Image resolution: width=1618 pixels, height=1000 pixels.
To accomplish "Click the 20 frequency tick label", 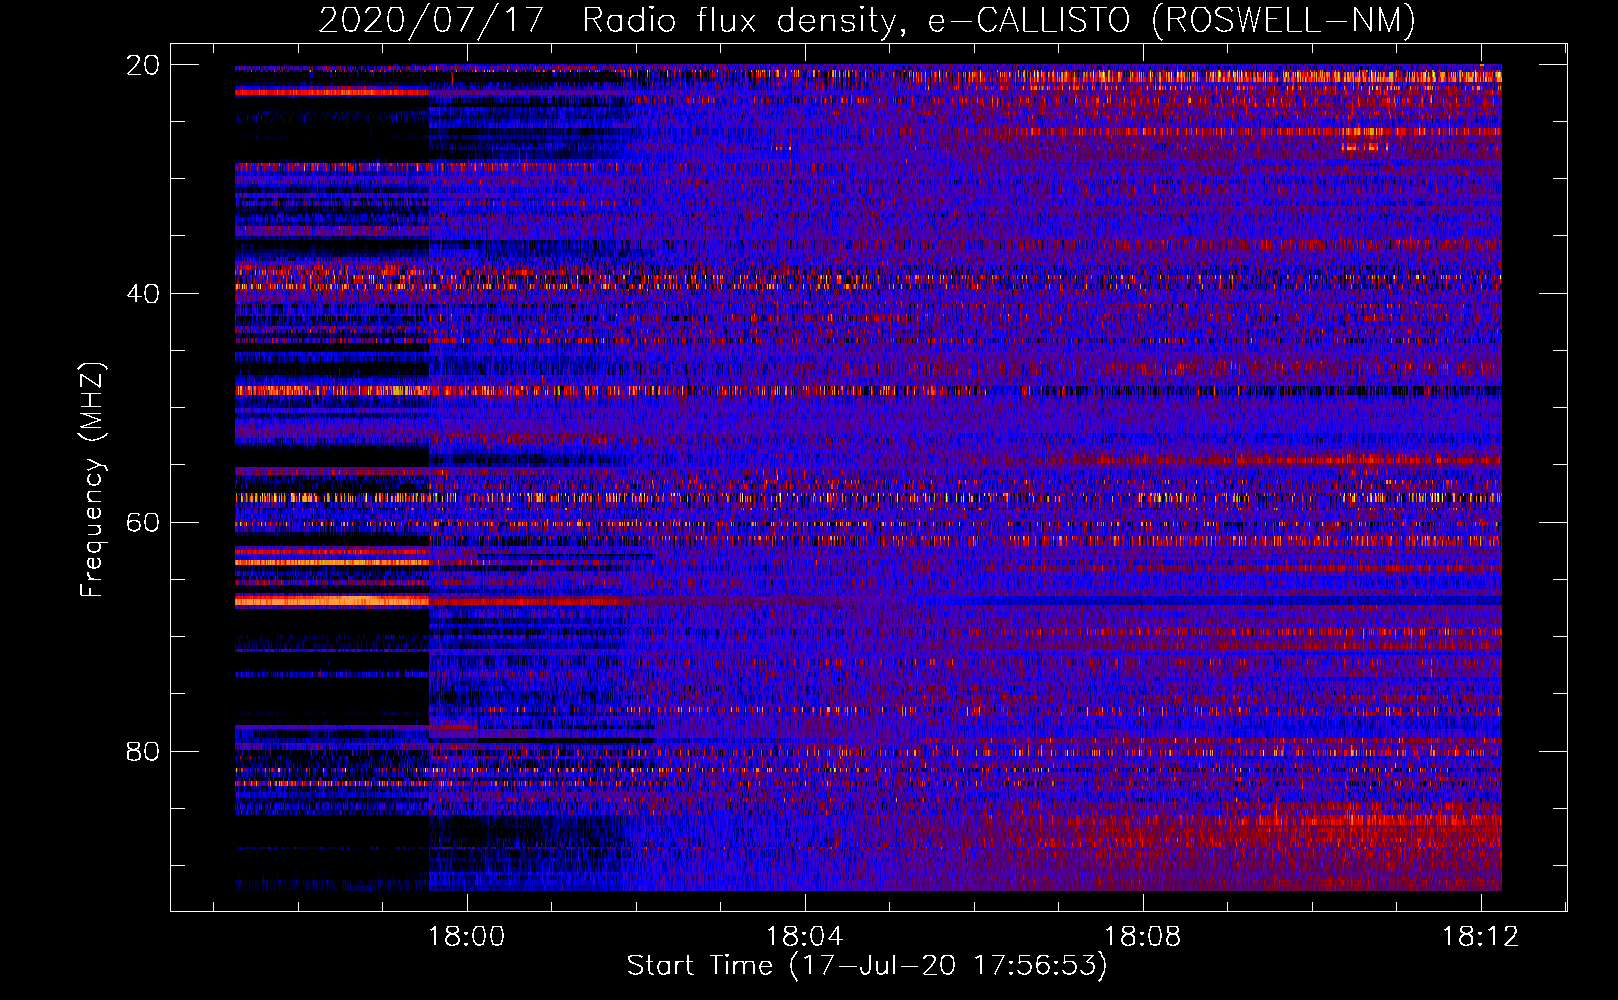I will [x=143, y=65].
